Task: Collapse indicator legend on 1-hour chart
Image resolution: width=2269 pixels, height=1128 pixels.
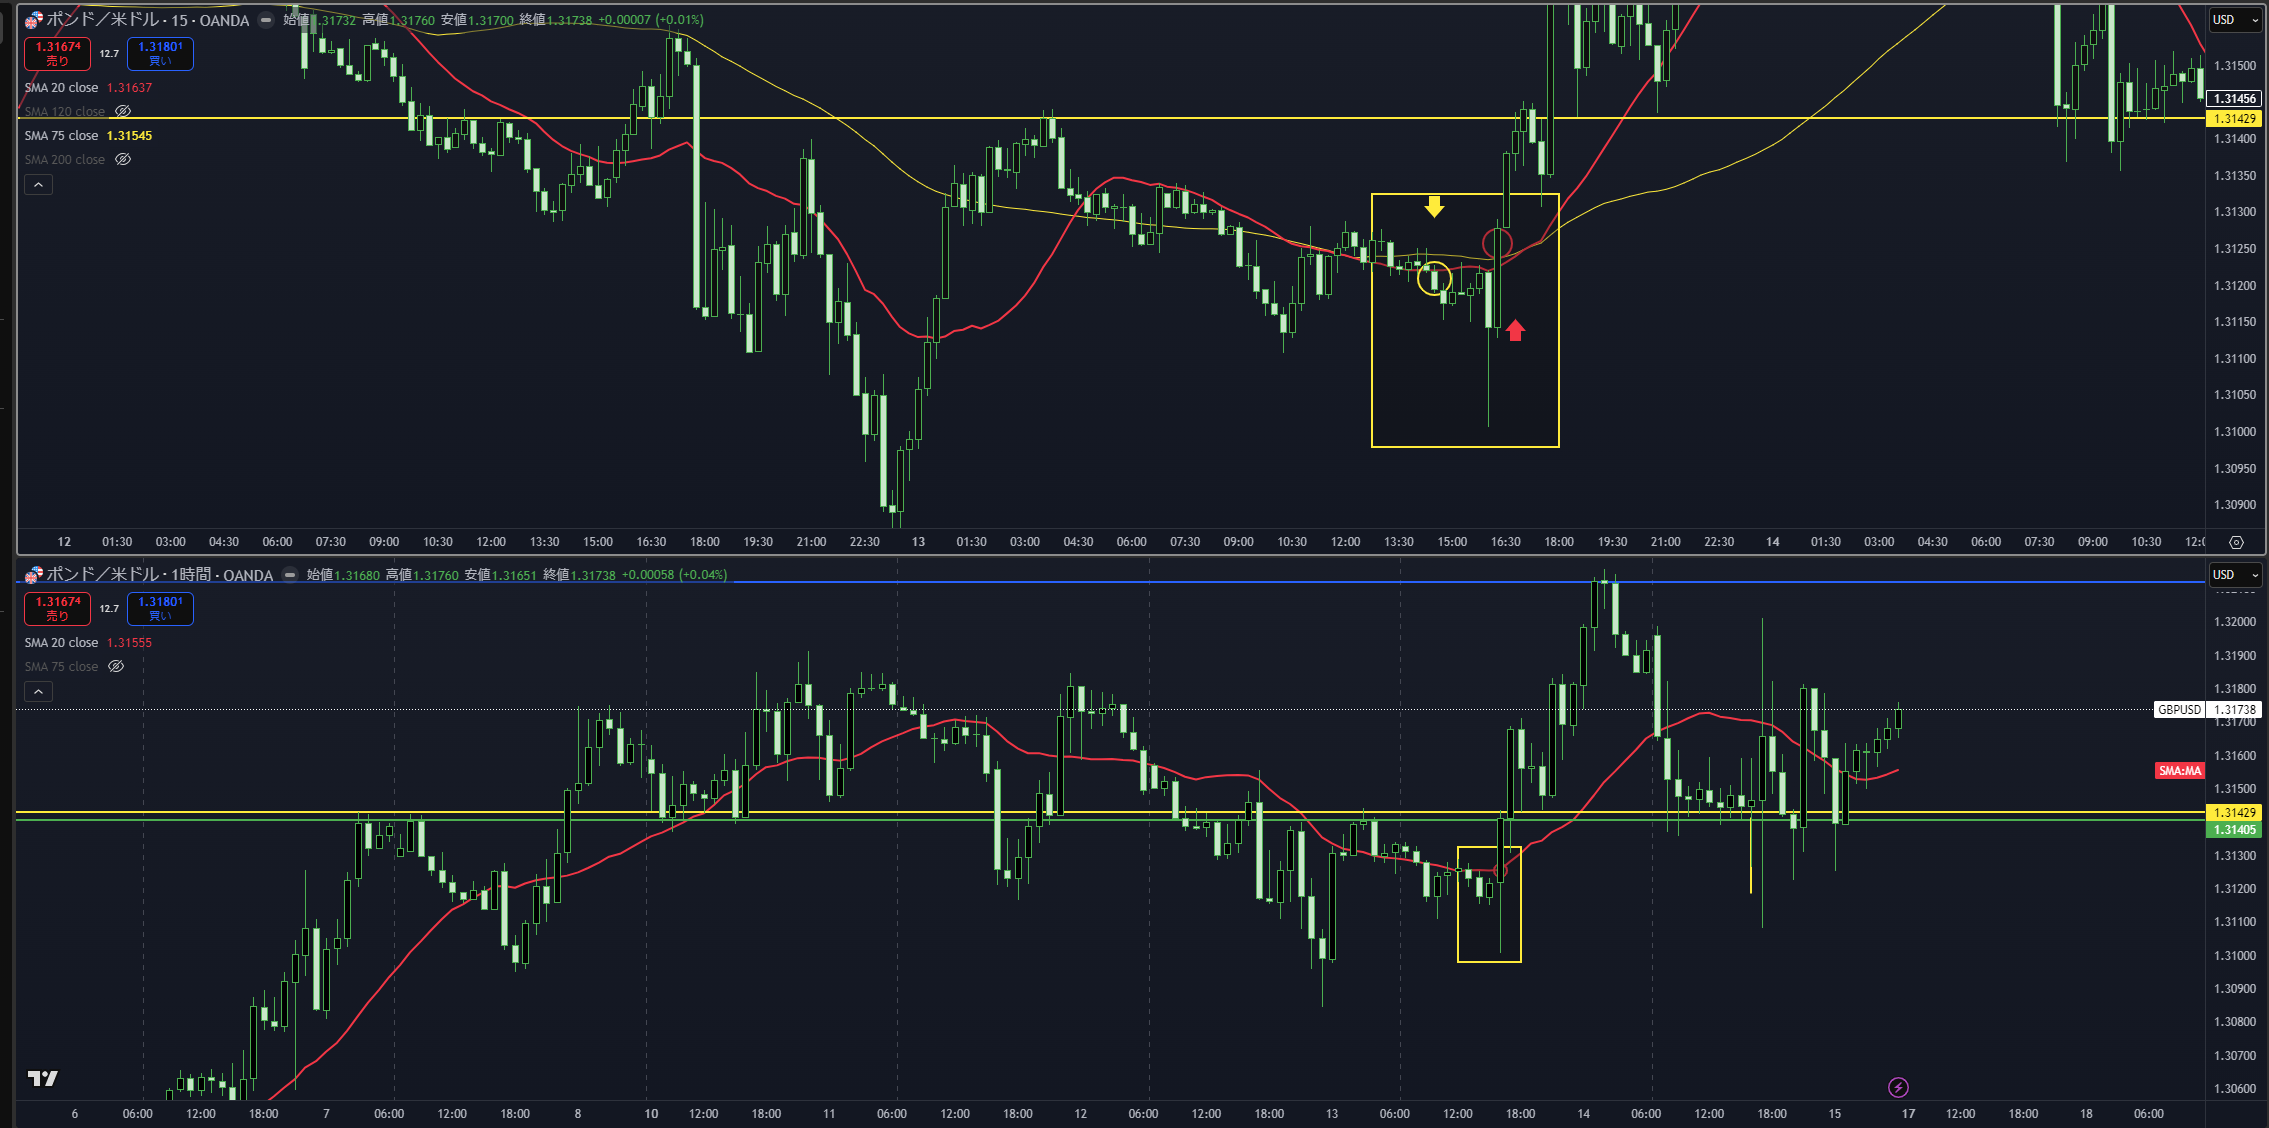Action: [x=38, y=691]
